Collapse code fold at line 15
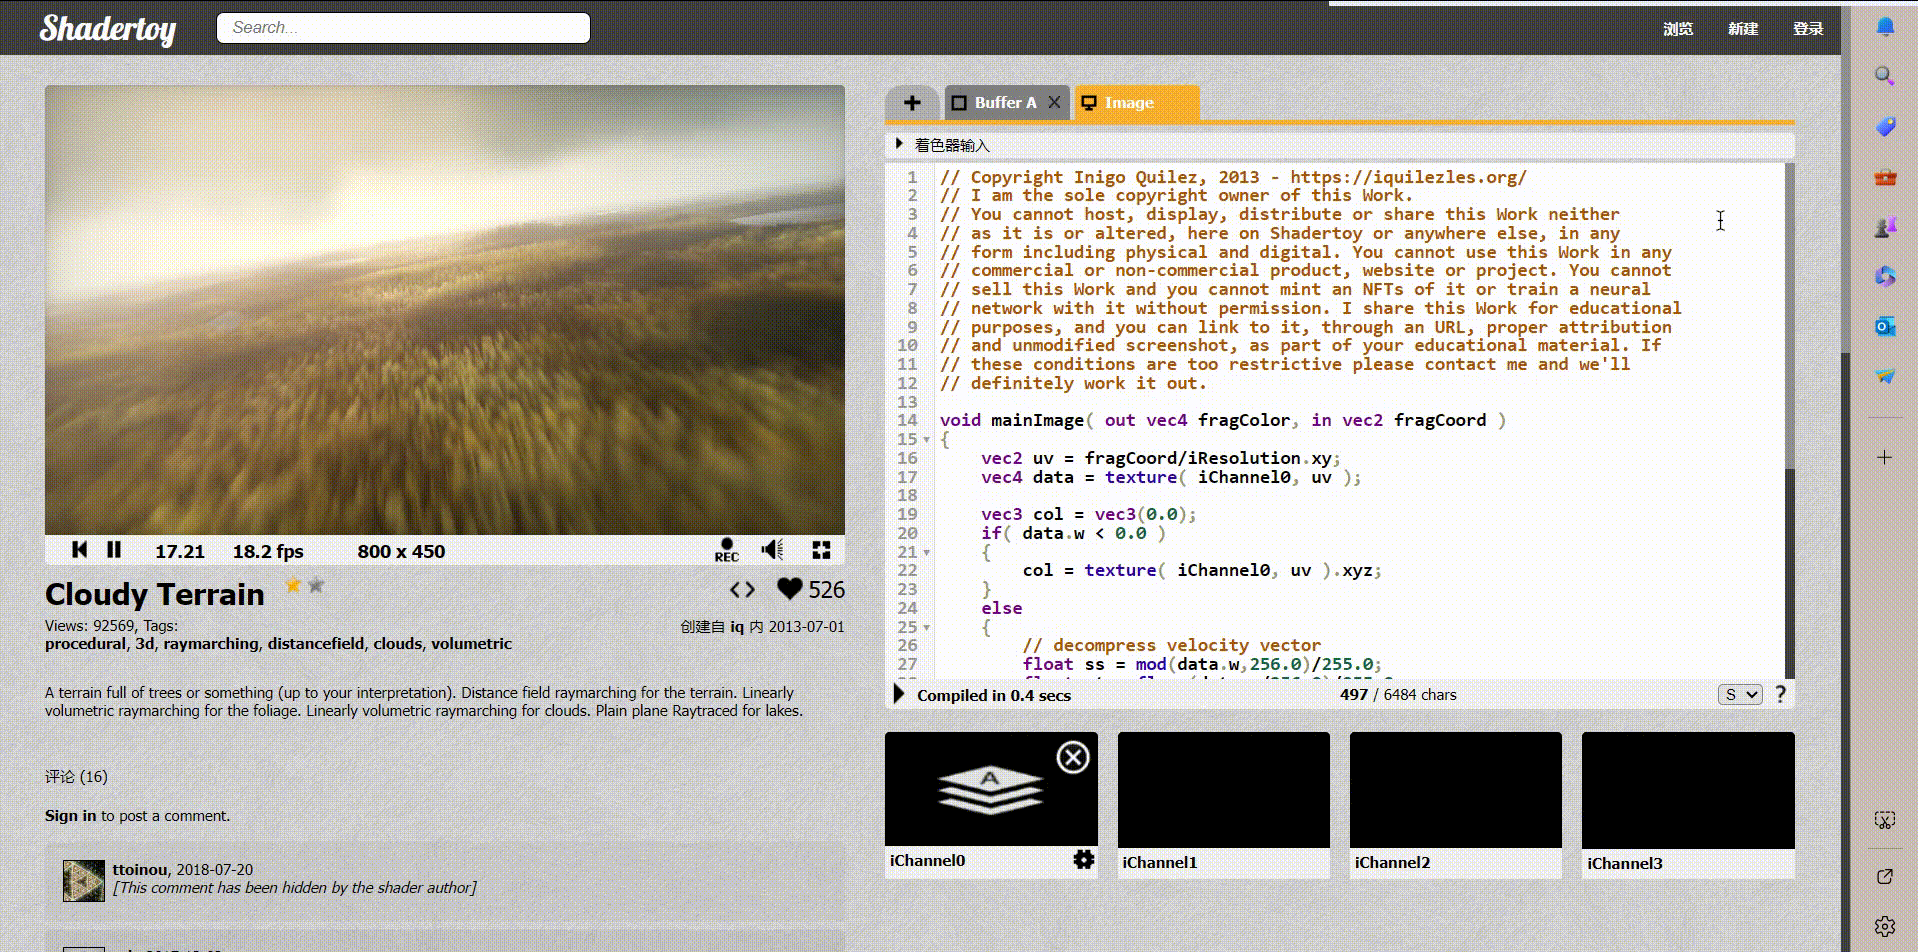The width and height of the screenshot is (1918, 952). (927, 440)
